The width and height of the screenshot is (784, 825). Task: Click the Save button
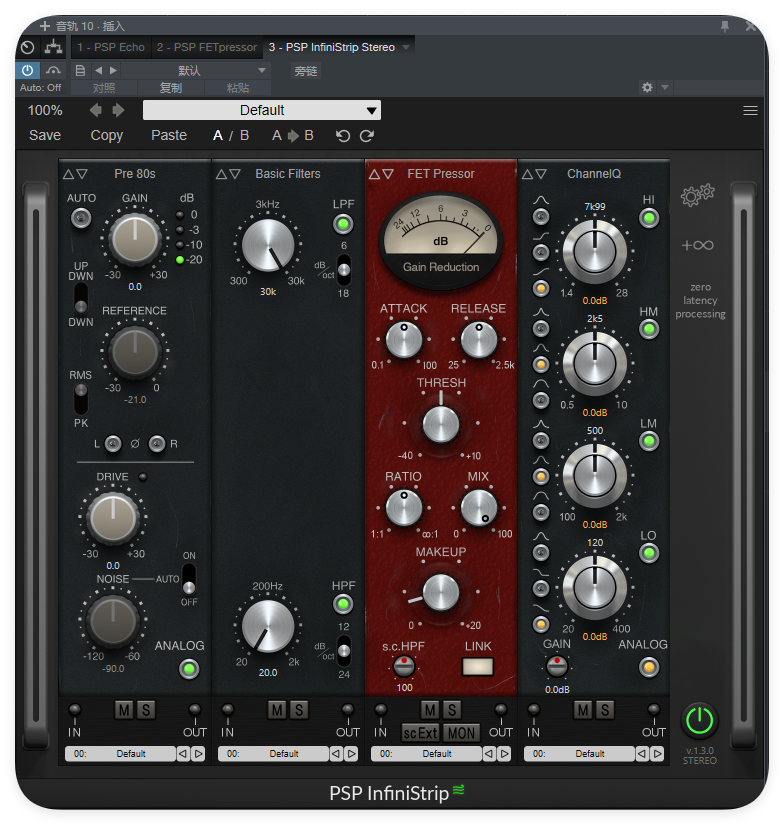coord(45,136)
